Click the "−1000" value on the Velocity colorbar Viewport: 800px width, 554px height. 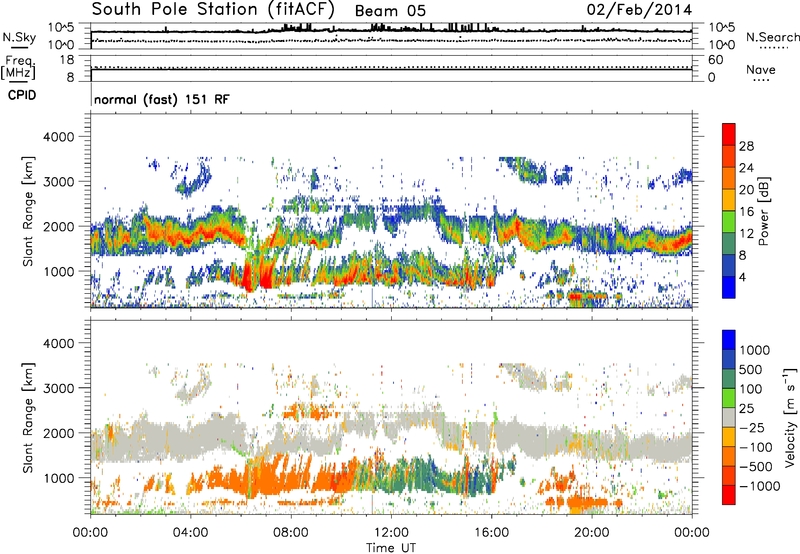click(760, 486)
